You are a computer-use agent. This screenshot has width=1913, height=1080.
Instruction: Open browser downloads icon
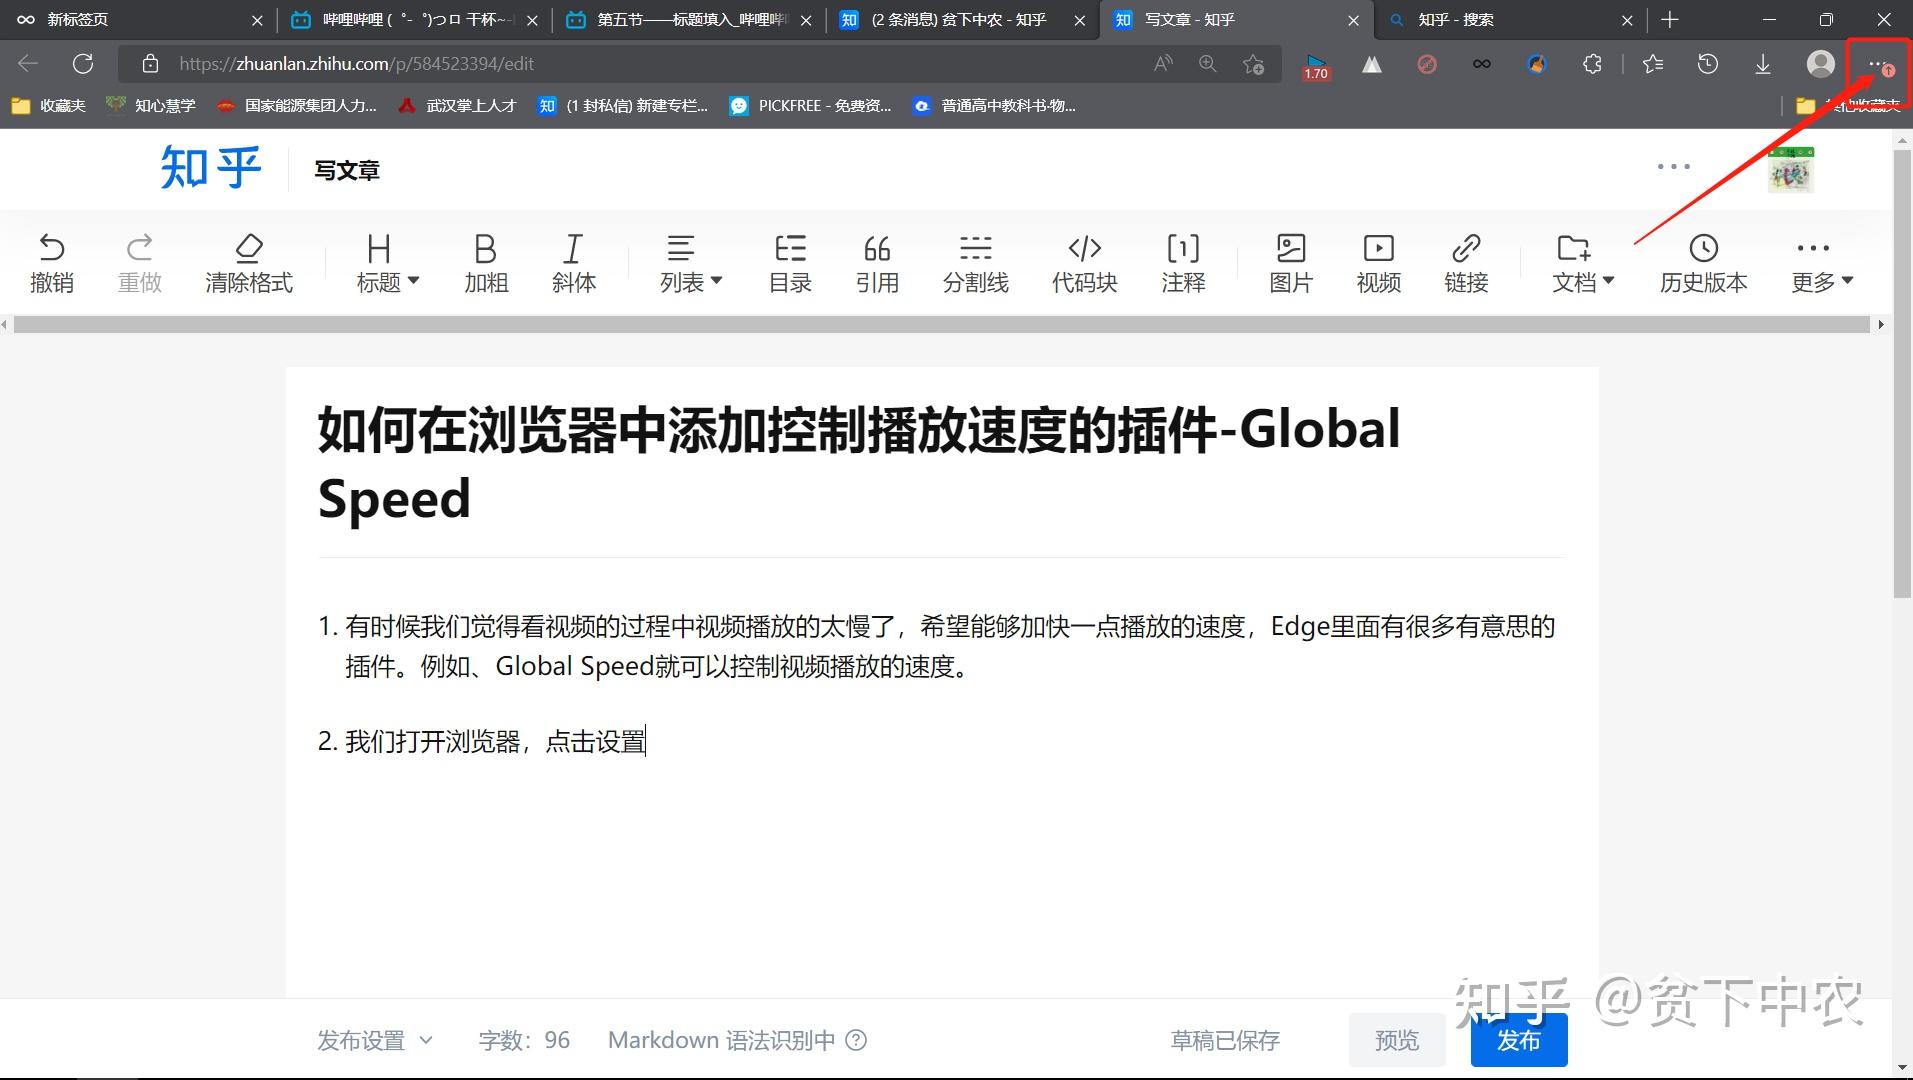(1763, 64)
